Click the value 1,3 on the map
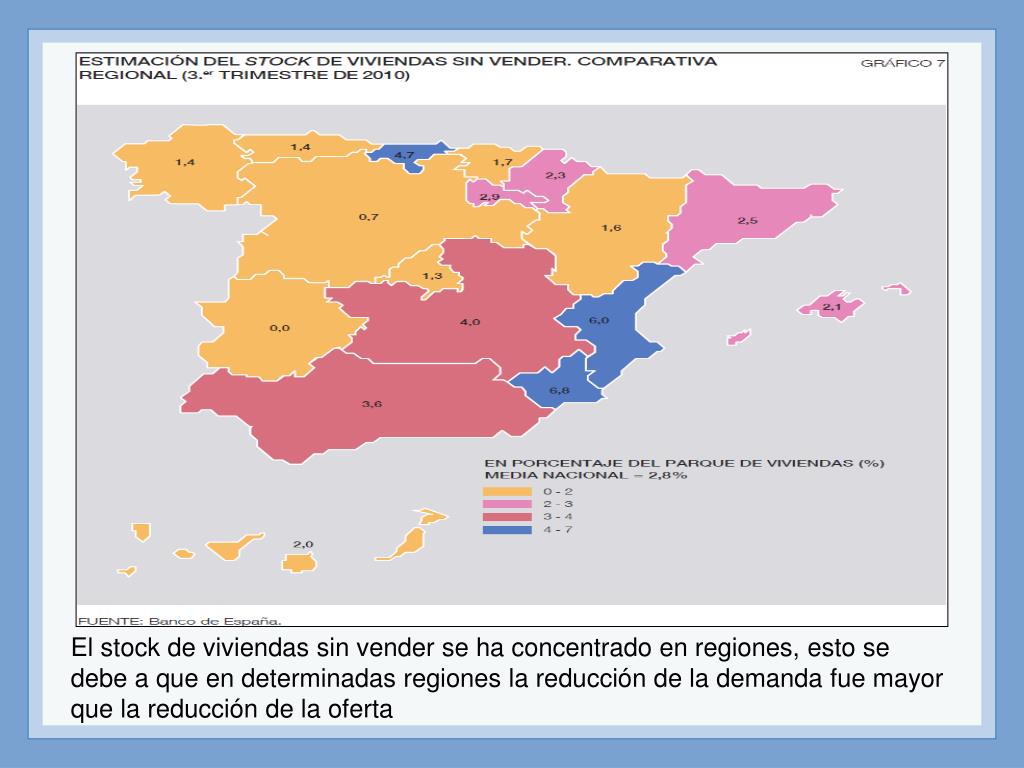 point(432,276)
